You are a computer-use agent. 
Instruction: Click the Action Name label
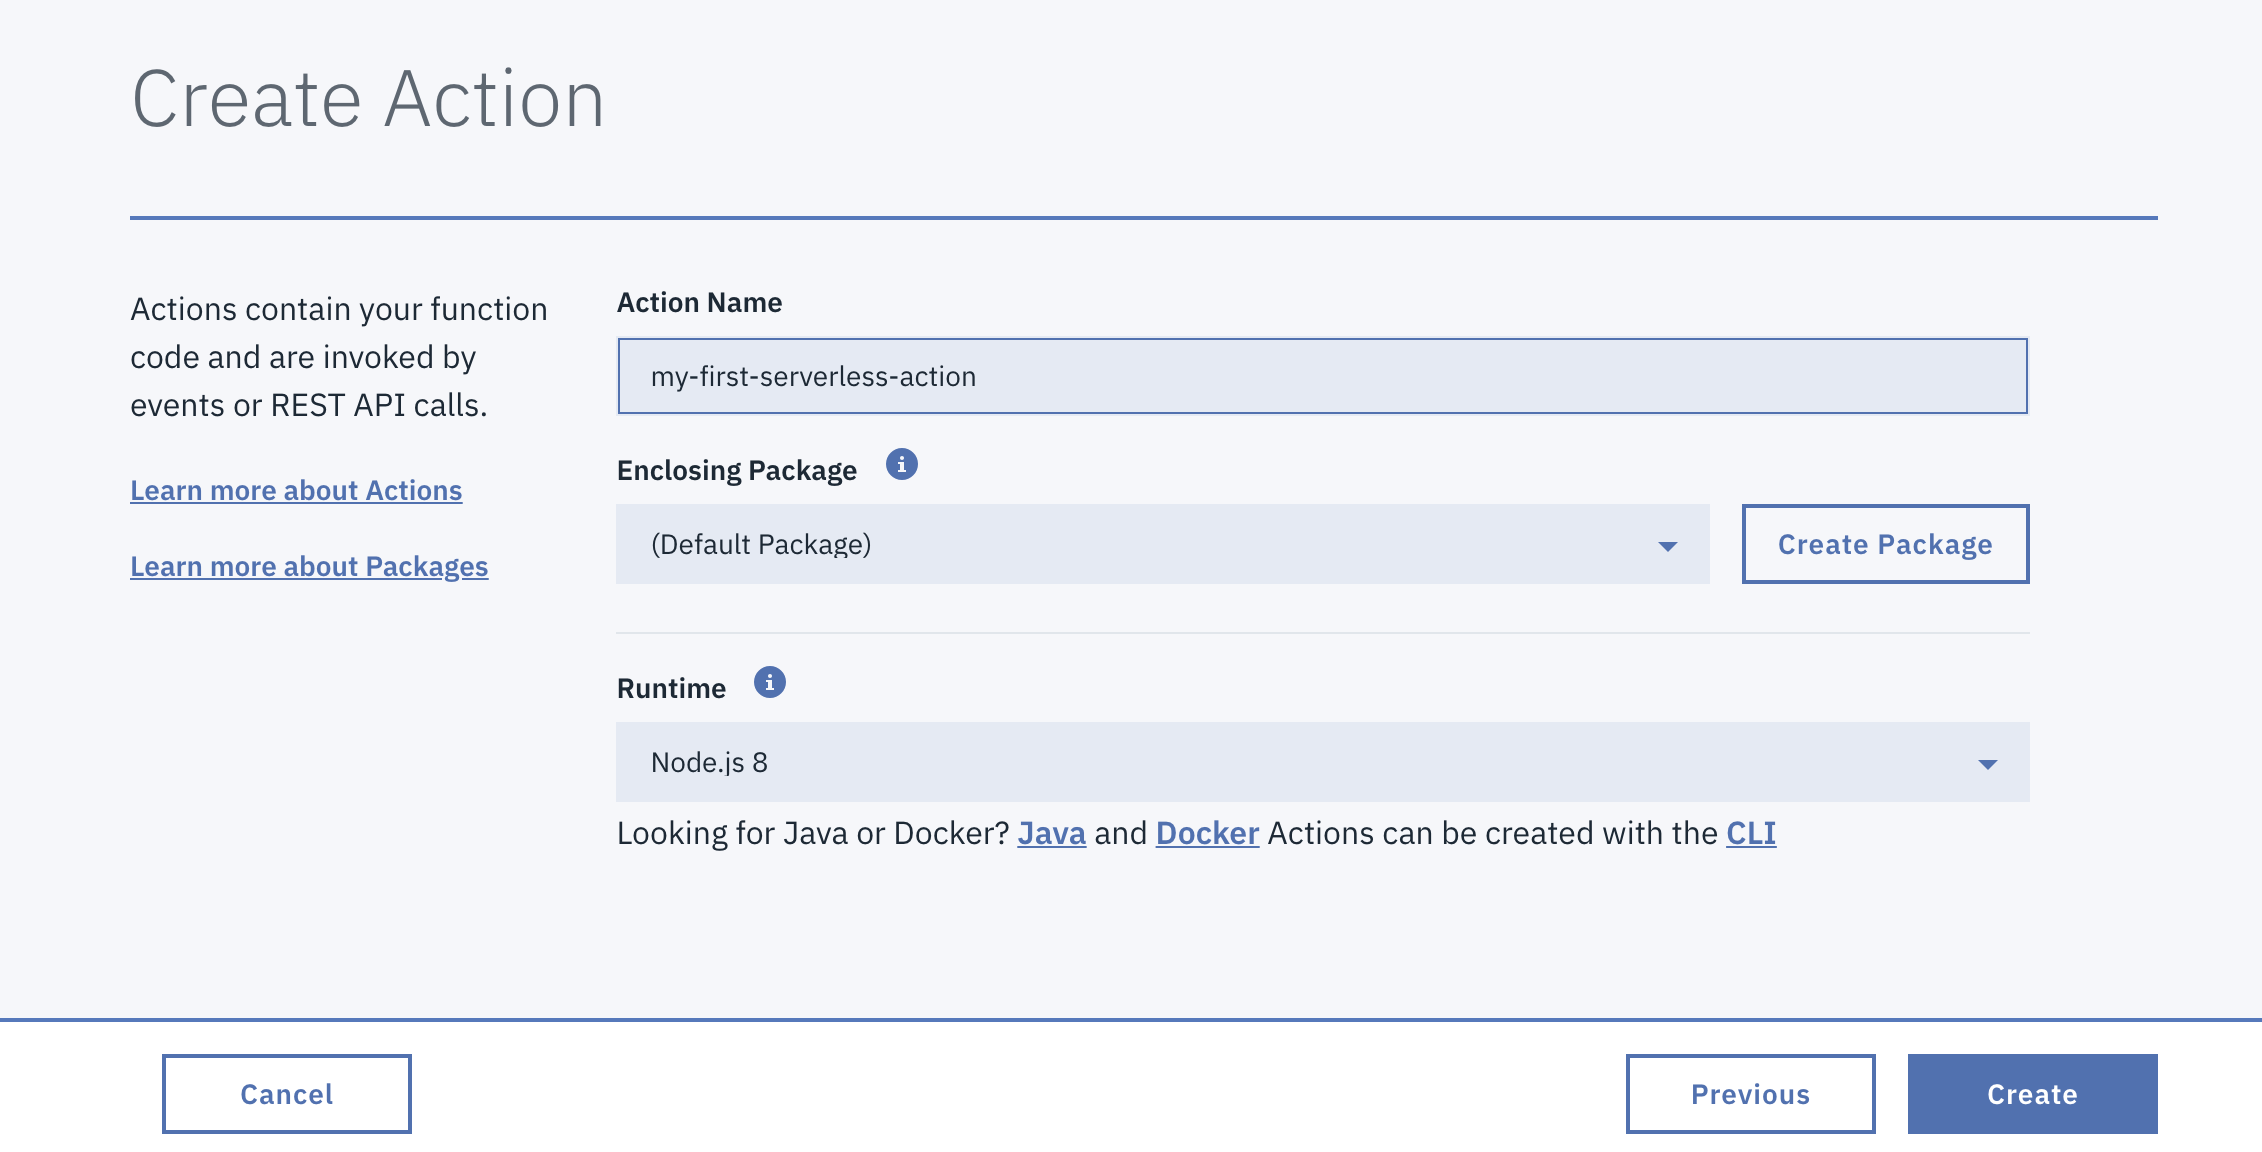tap(699, 302)
